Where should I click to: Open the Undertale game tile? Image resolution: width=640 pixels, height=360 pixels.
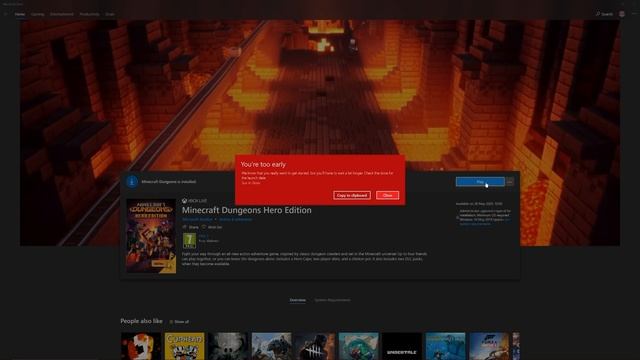click(402, 346)
